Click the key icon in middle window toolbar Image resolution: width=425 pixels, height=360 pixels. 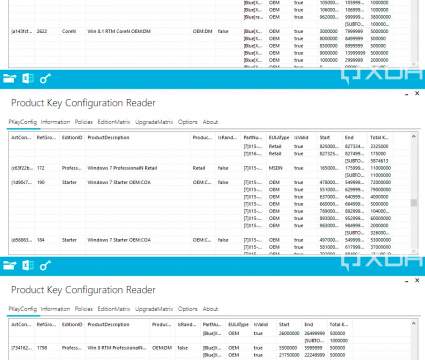(45, 265)
